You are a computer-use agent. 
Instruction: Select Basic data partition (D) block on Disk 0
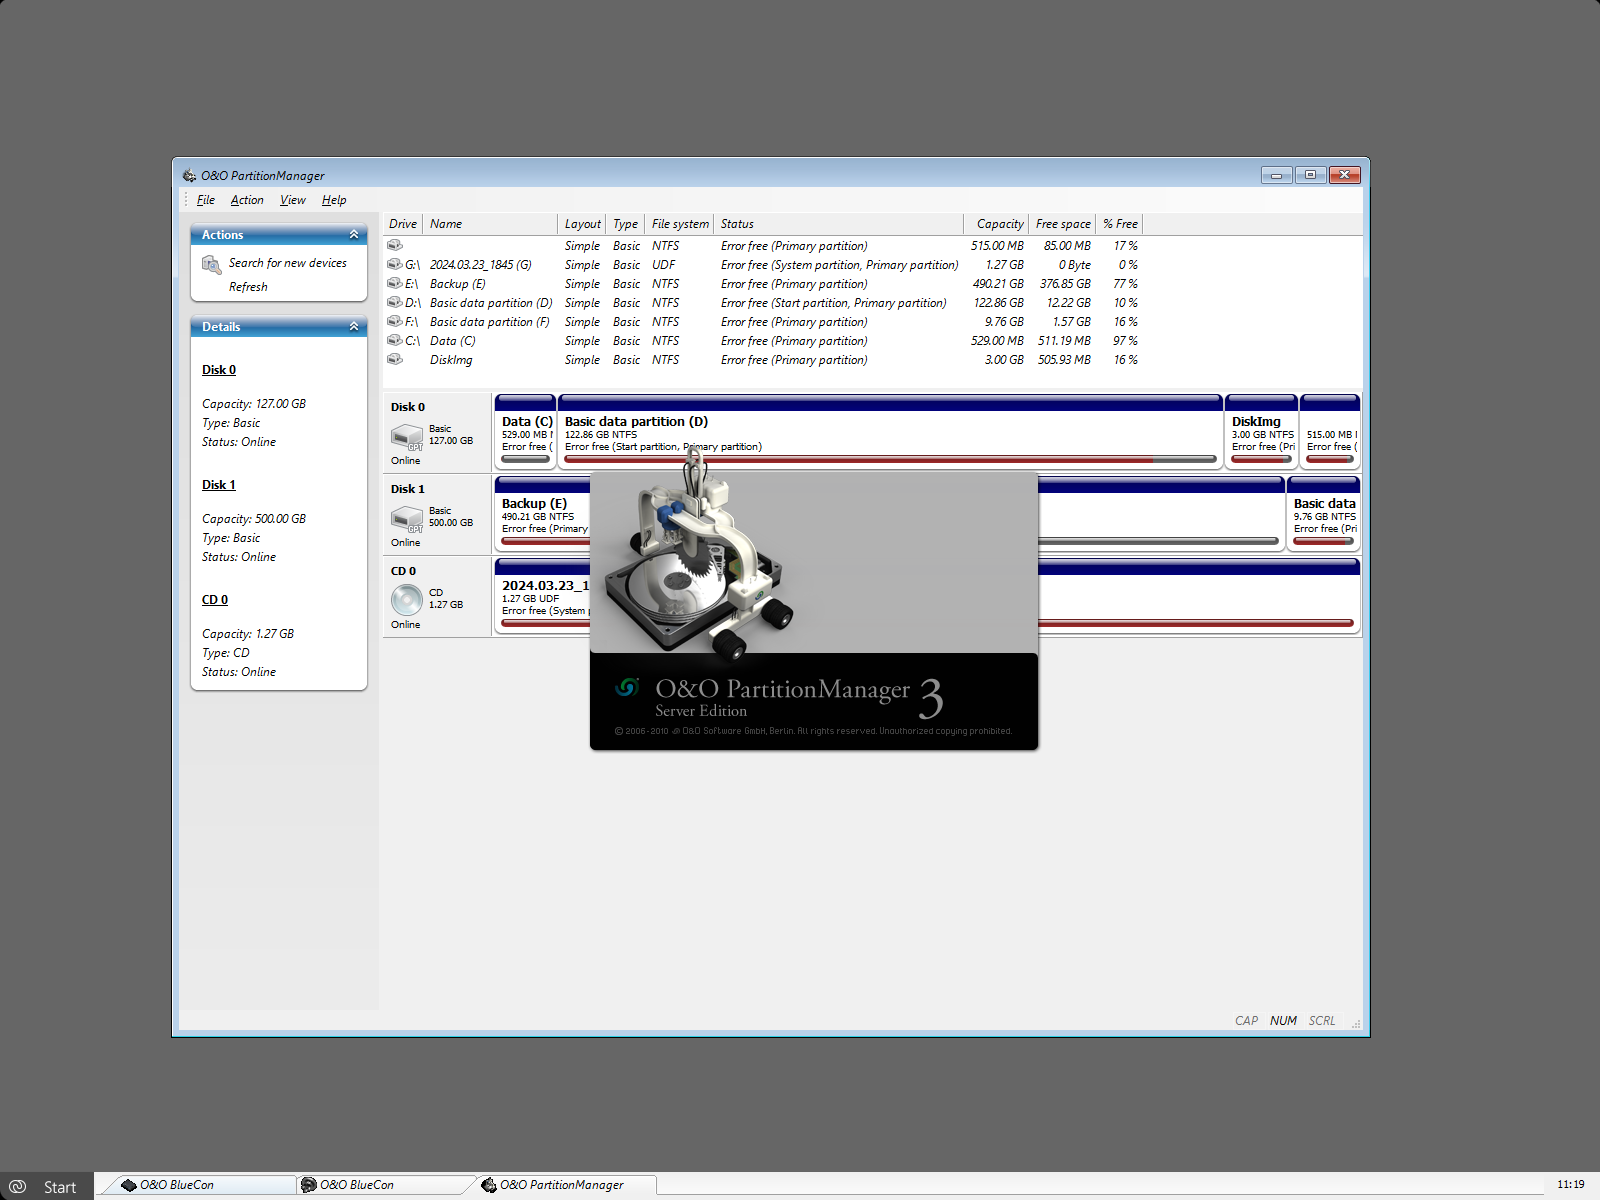click(x=890, y=431)
